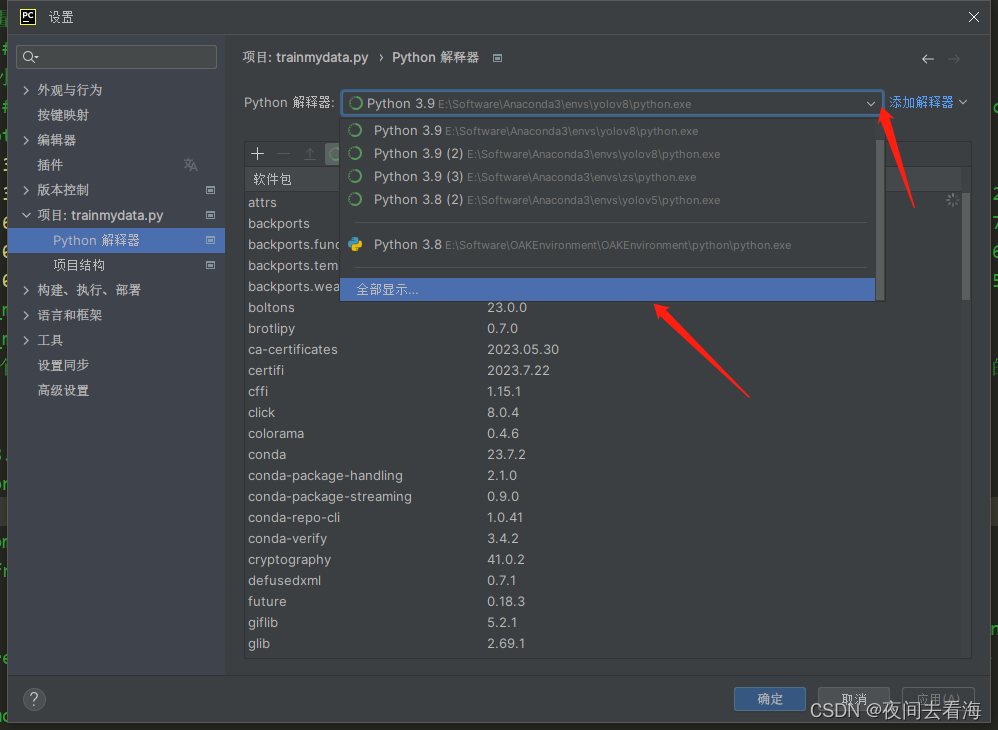
Task: Navigate back using the left arrow icon
Action: pos(928,59)
